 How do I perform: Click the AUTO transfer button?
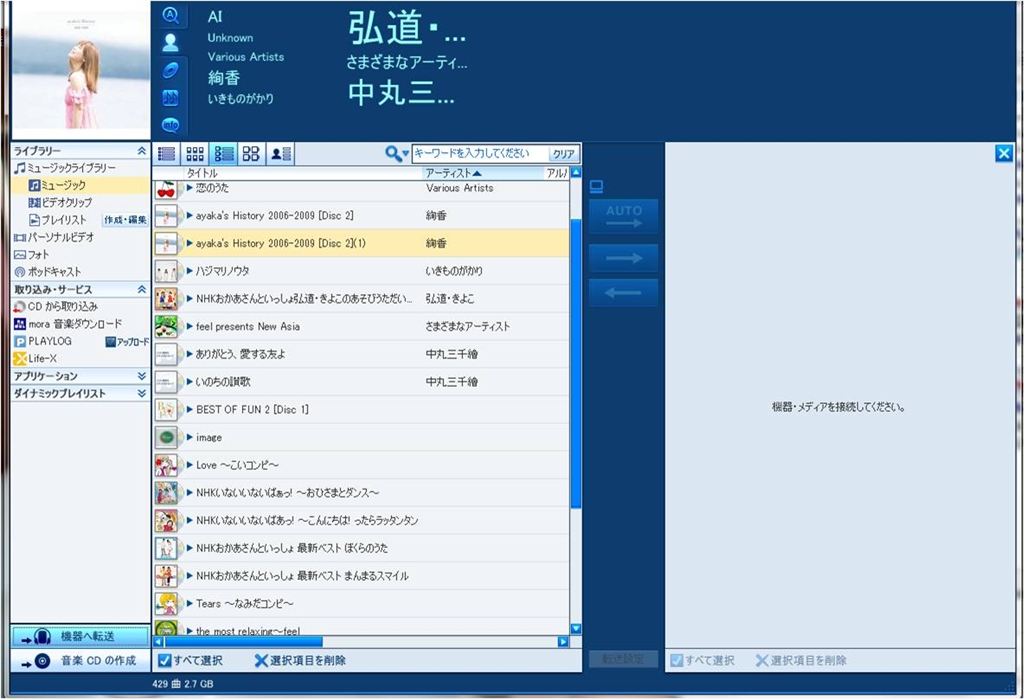(624, 216)
